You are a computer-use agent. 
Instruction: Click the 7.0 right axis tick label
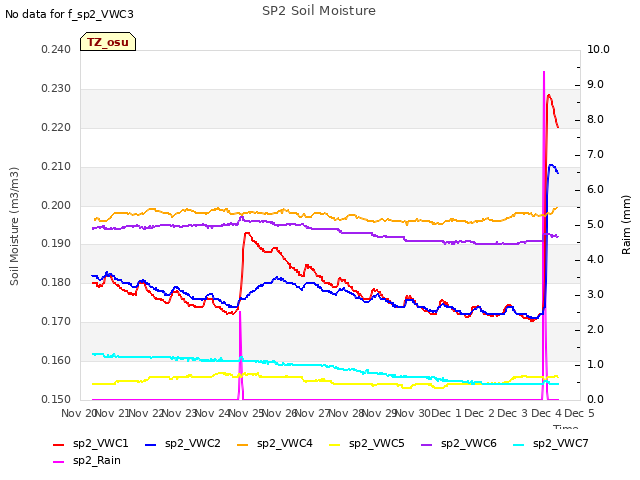click(x=596, y=155)
